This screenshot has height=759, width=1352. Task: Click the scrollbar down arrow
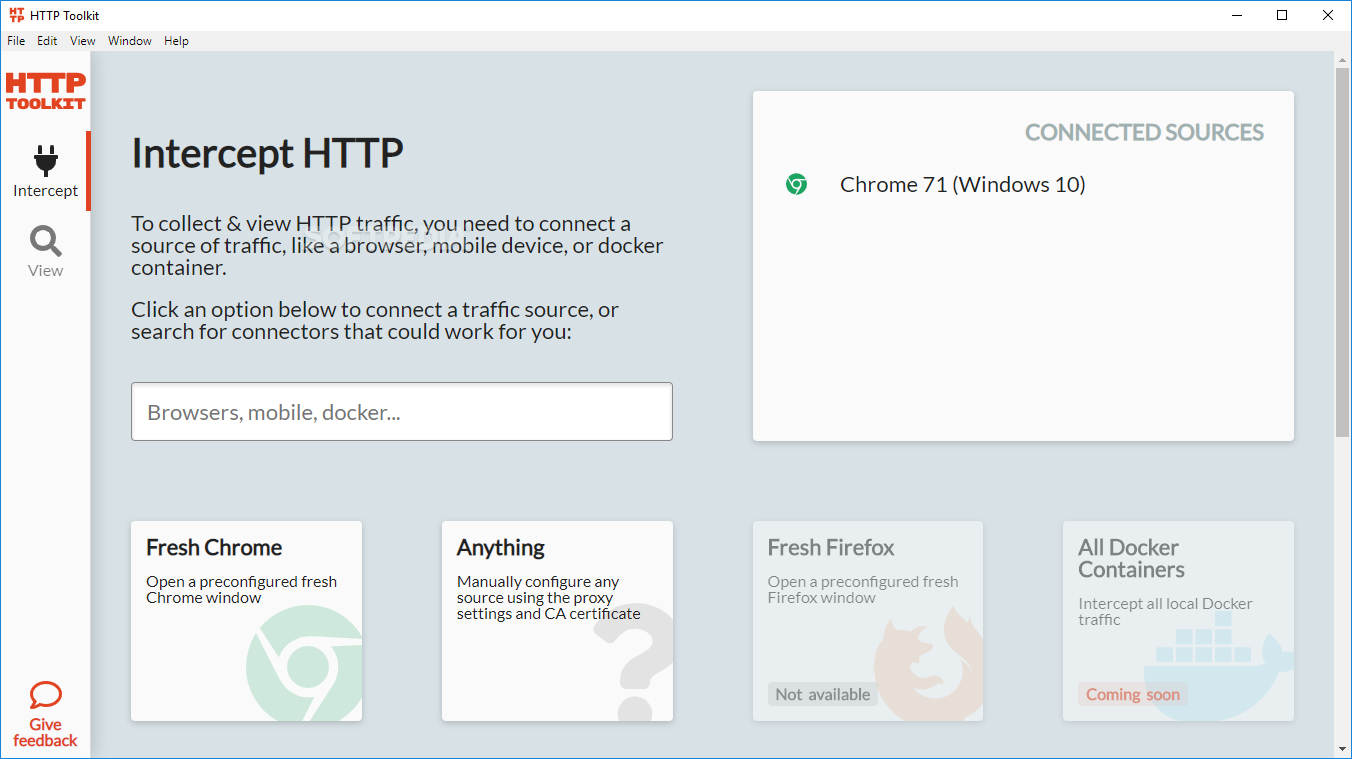[x=1343, y=748]
